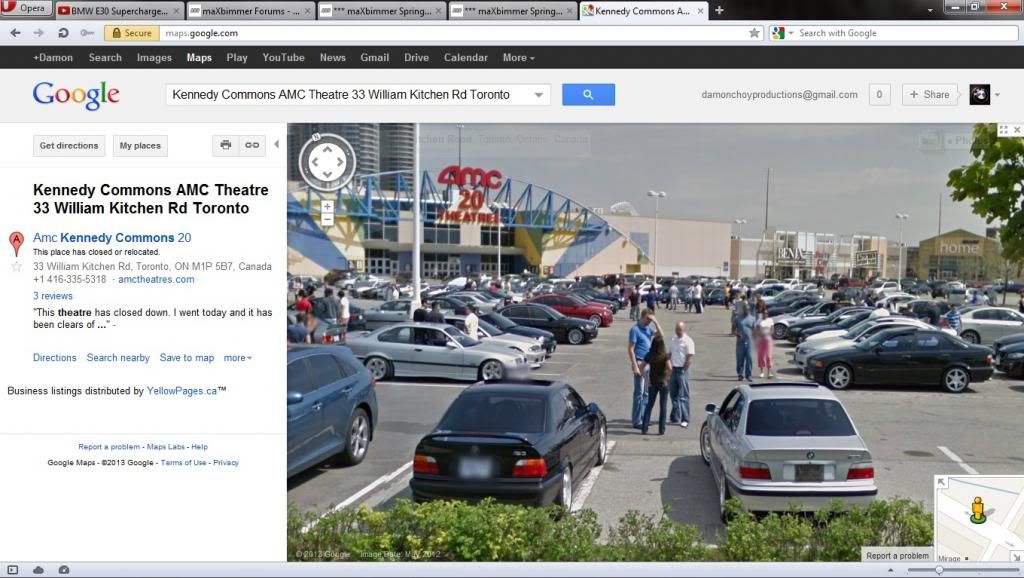Click the Search nearby link
Image resolution: width=1024 pixels, height=578 pixels.
tap(118, 358)
